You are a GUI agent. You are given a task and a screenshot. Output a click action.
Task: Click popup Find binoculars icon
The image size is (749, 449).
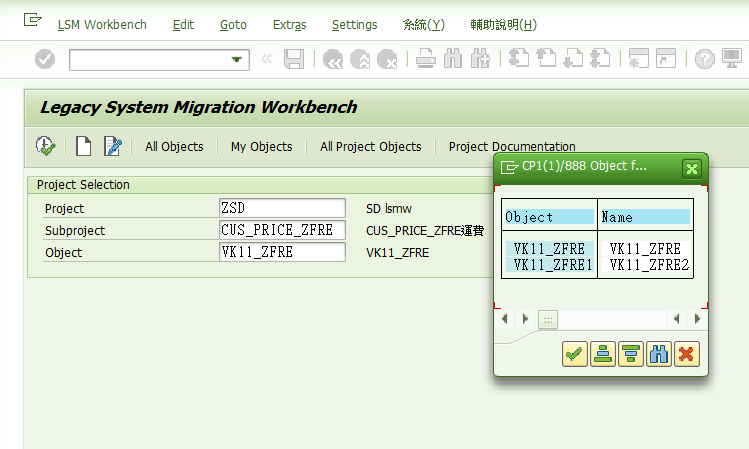(659, 354)
